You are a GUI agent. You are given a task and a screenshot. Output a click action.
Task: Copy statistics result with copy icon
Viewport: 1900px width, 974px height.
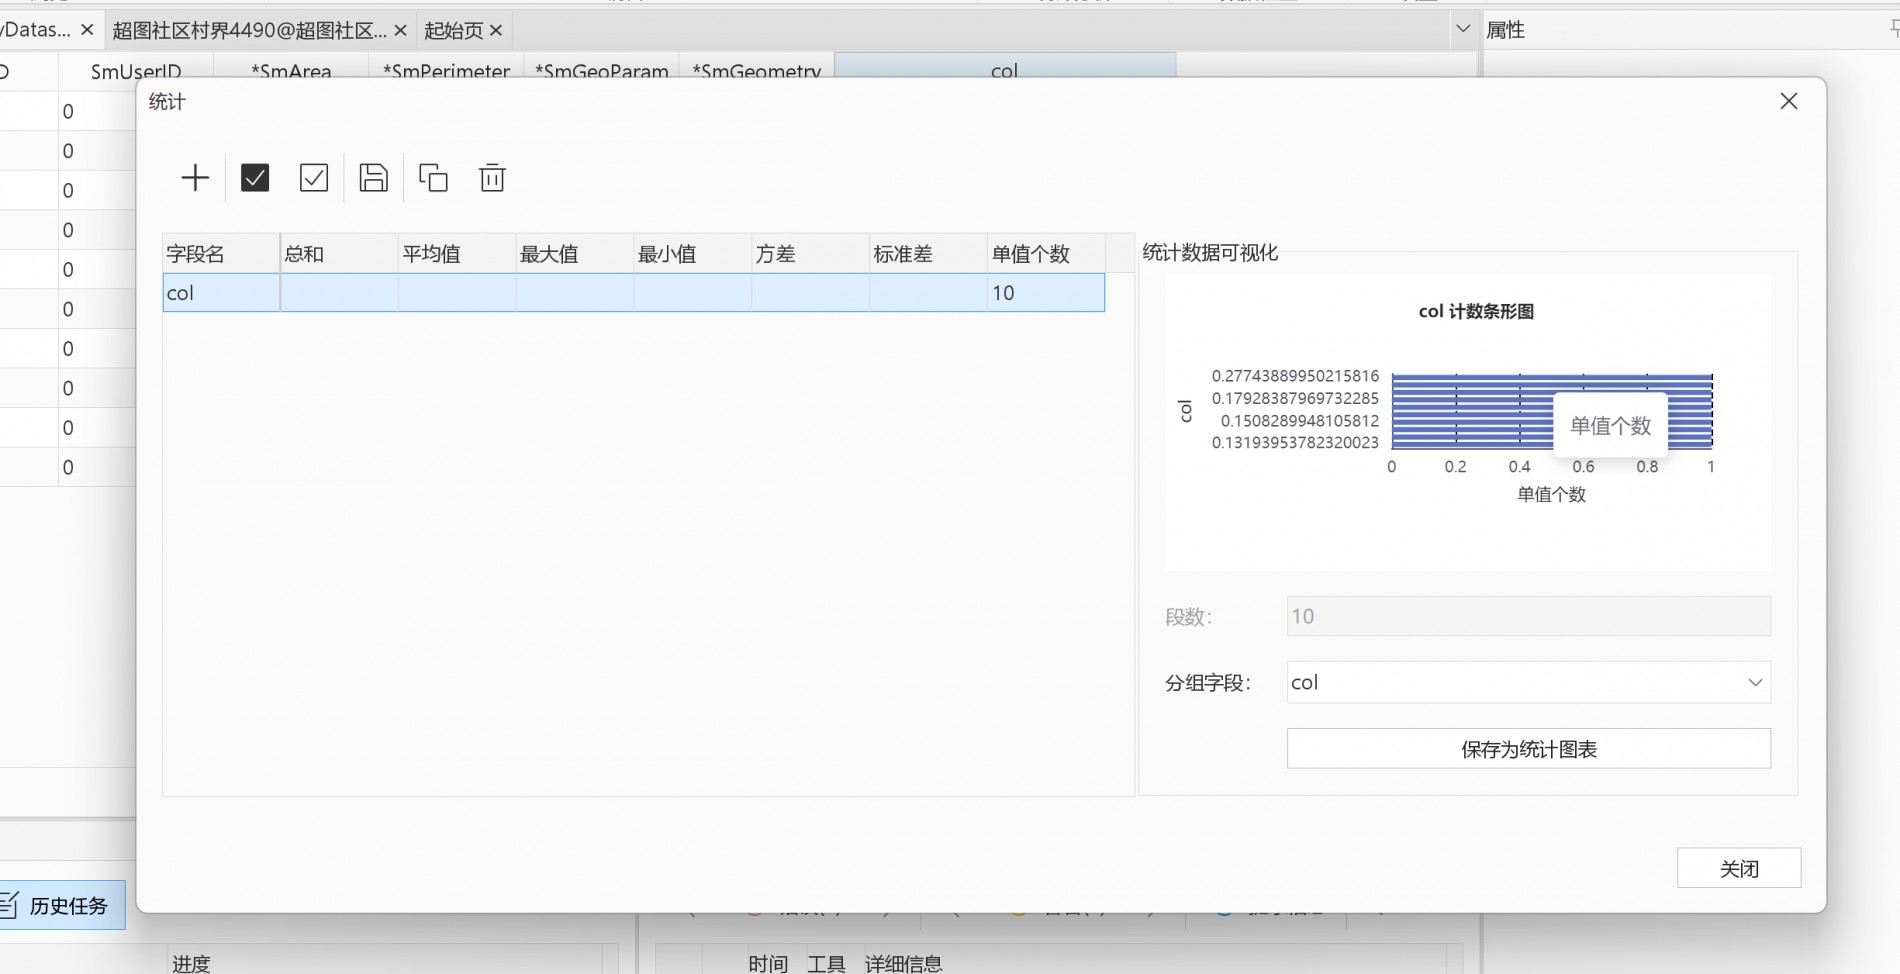[433, 178]
